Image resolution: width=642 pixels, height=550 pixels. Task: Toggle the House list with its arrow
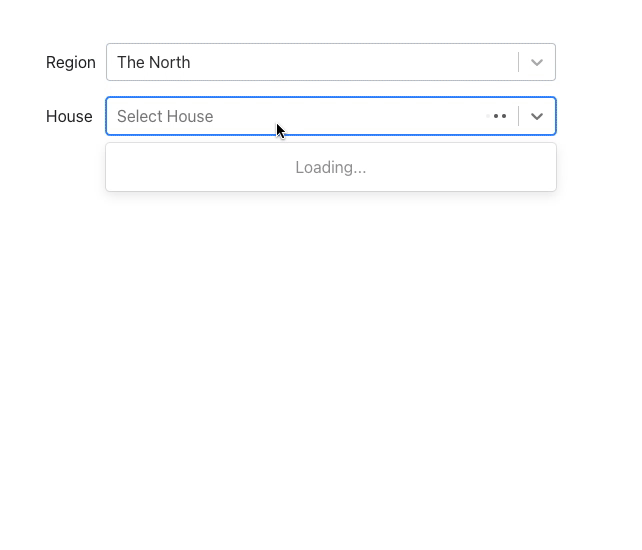point(537,116)
